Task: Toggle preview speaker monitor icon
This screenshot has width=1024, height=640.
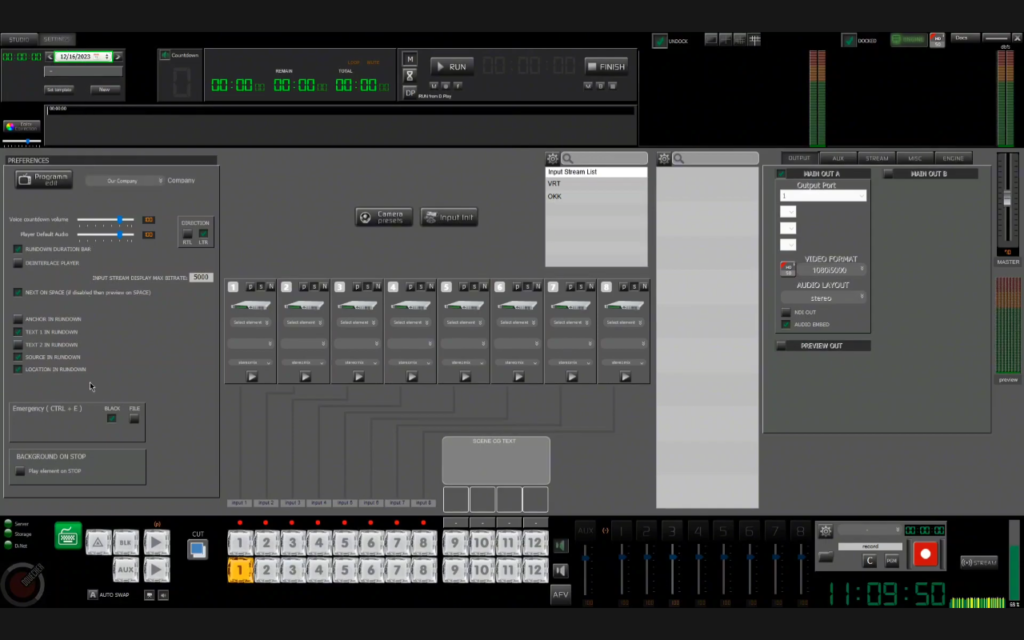Action: click(x=560, y=571)
